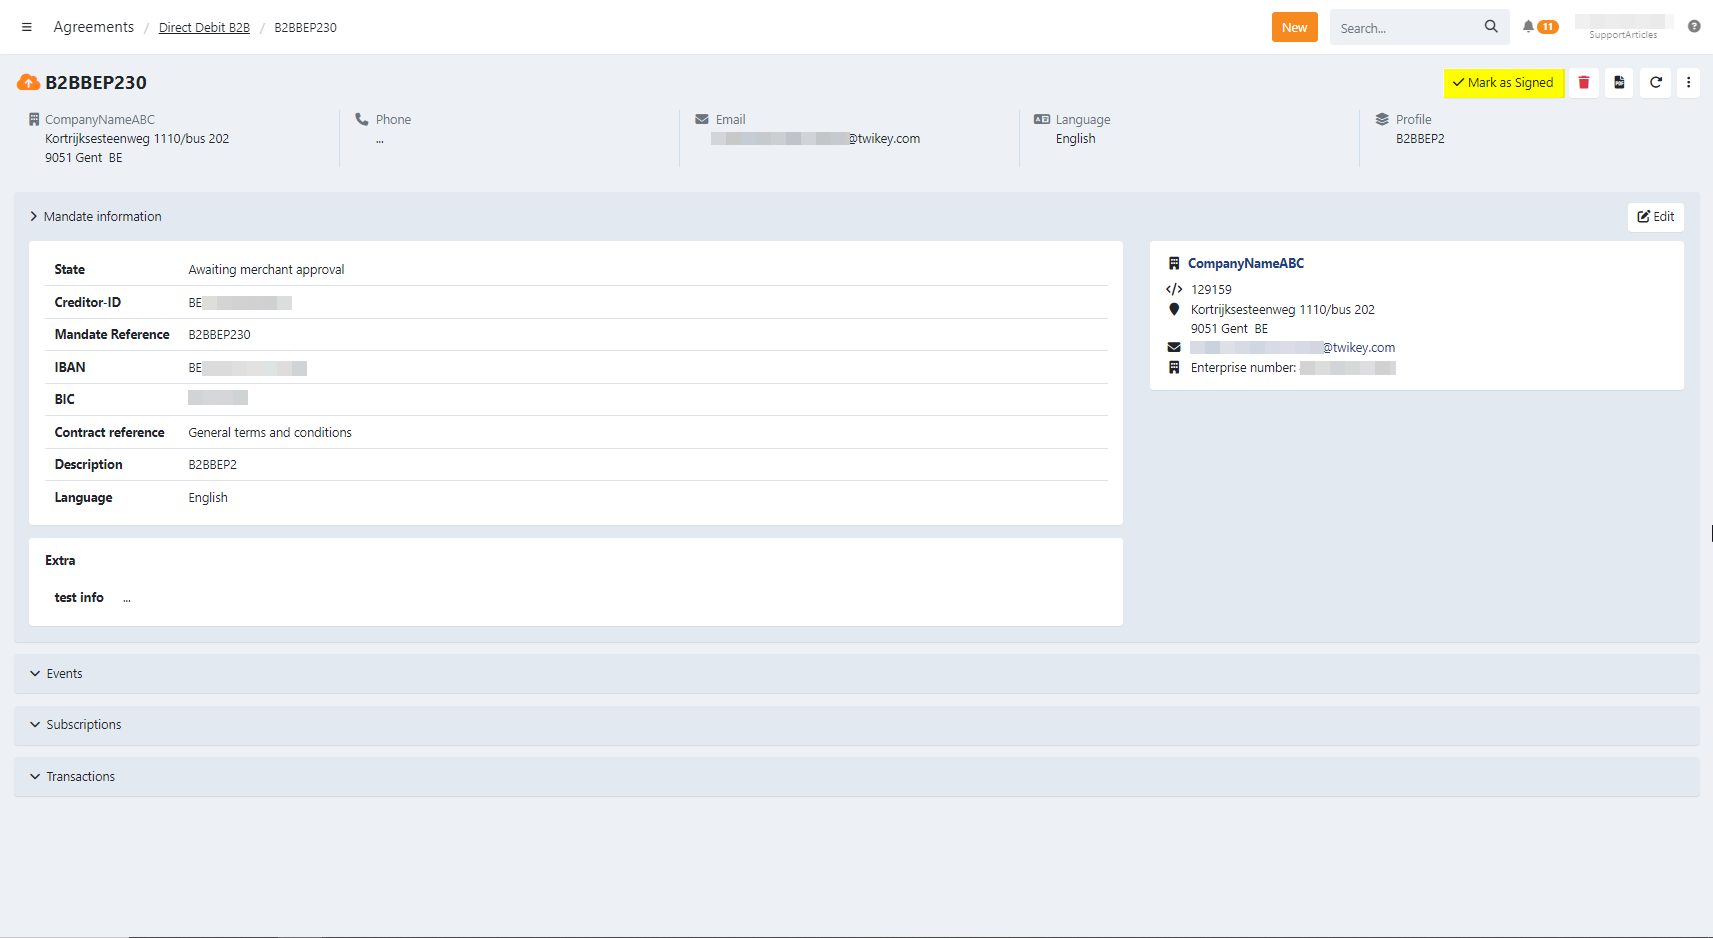Click the orange New button
This screenshot has height=938, width=1713.
pos(1294,27)
